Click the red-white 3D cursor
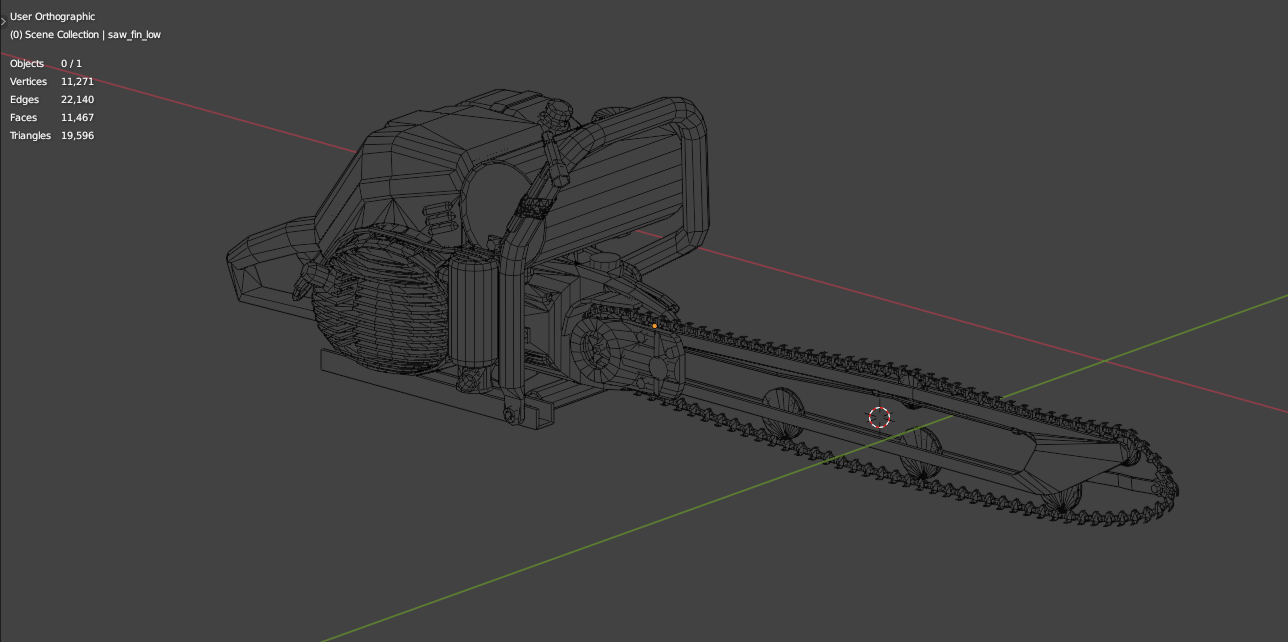This screenshot has width=1288, height=642. (x=879, y=417)
